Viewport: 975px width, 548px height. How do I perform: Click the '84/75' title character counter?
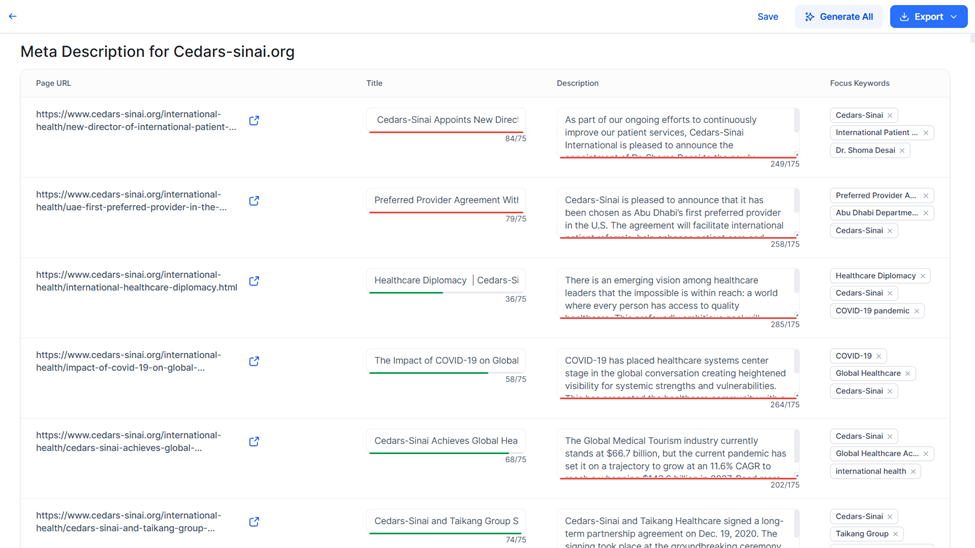tap(515, 139)
